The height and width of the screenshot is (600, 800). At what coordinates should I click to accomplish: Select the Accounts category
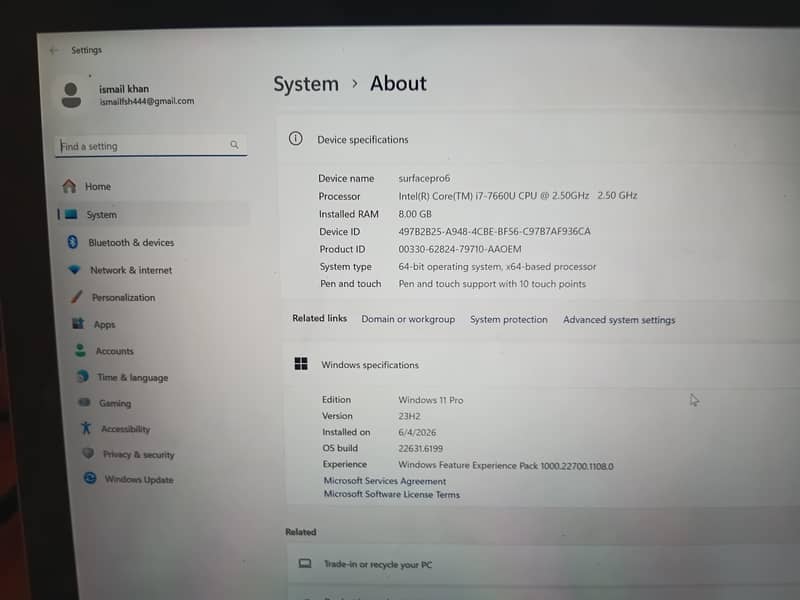point(115,351)
